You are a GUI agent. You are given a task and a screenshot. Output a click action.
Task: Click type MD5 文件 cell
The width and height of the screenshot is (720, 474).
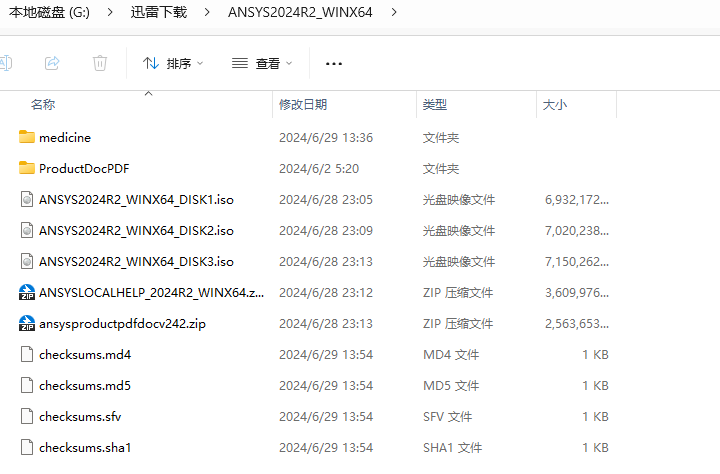click(451, 386)
